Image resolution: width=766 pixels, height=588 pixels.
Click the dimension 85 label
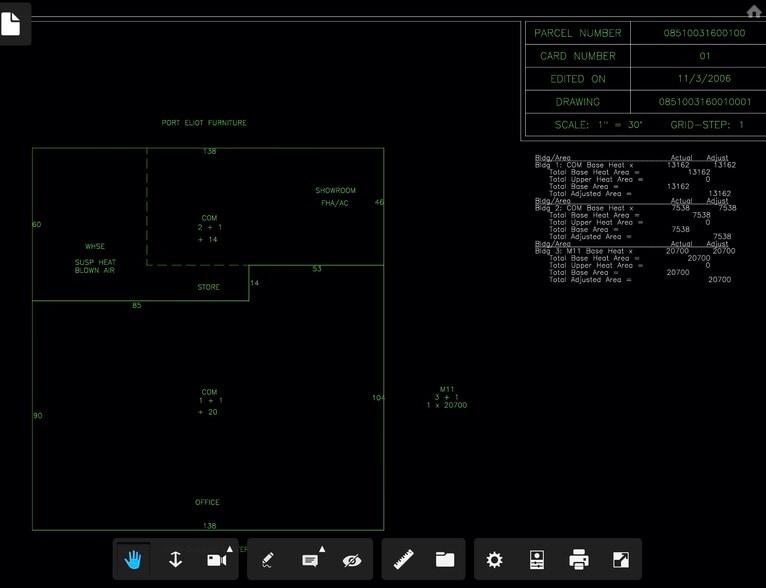click(137, 305)
